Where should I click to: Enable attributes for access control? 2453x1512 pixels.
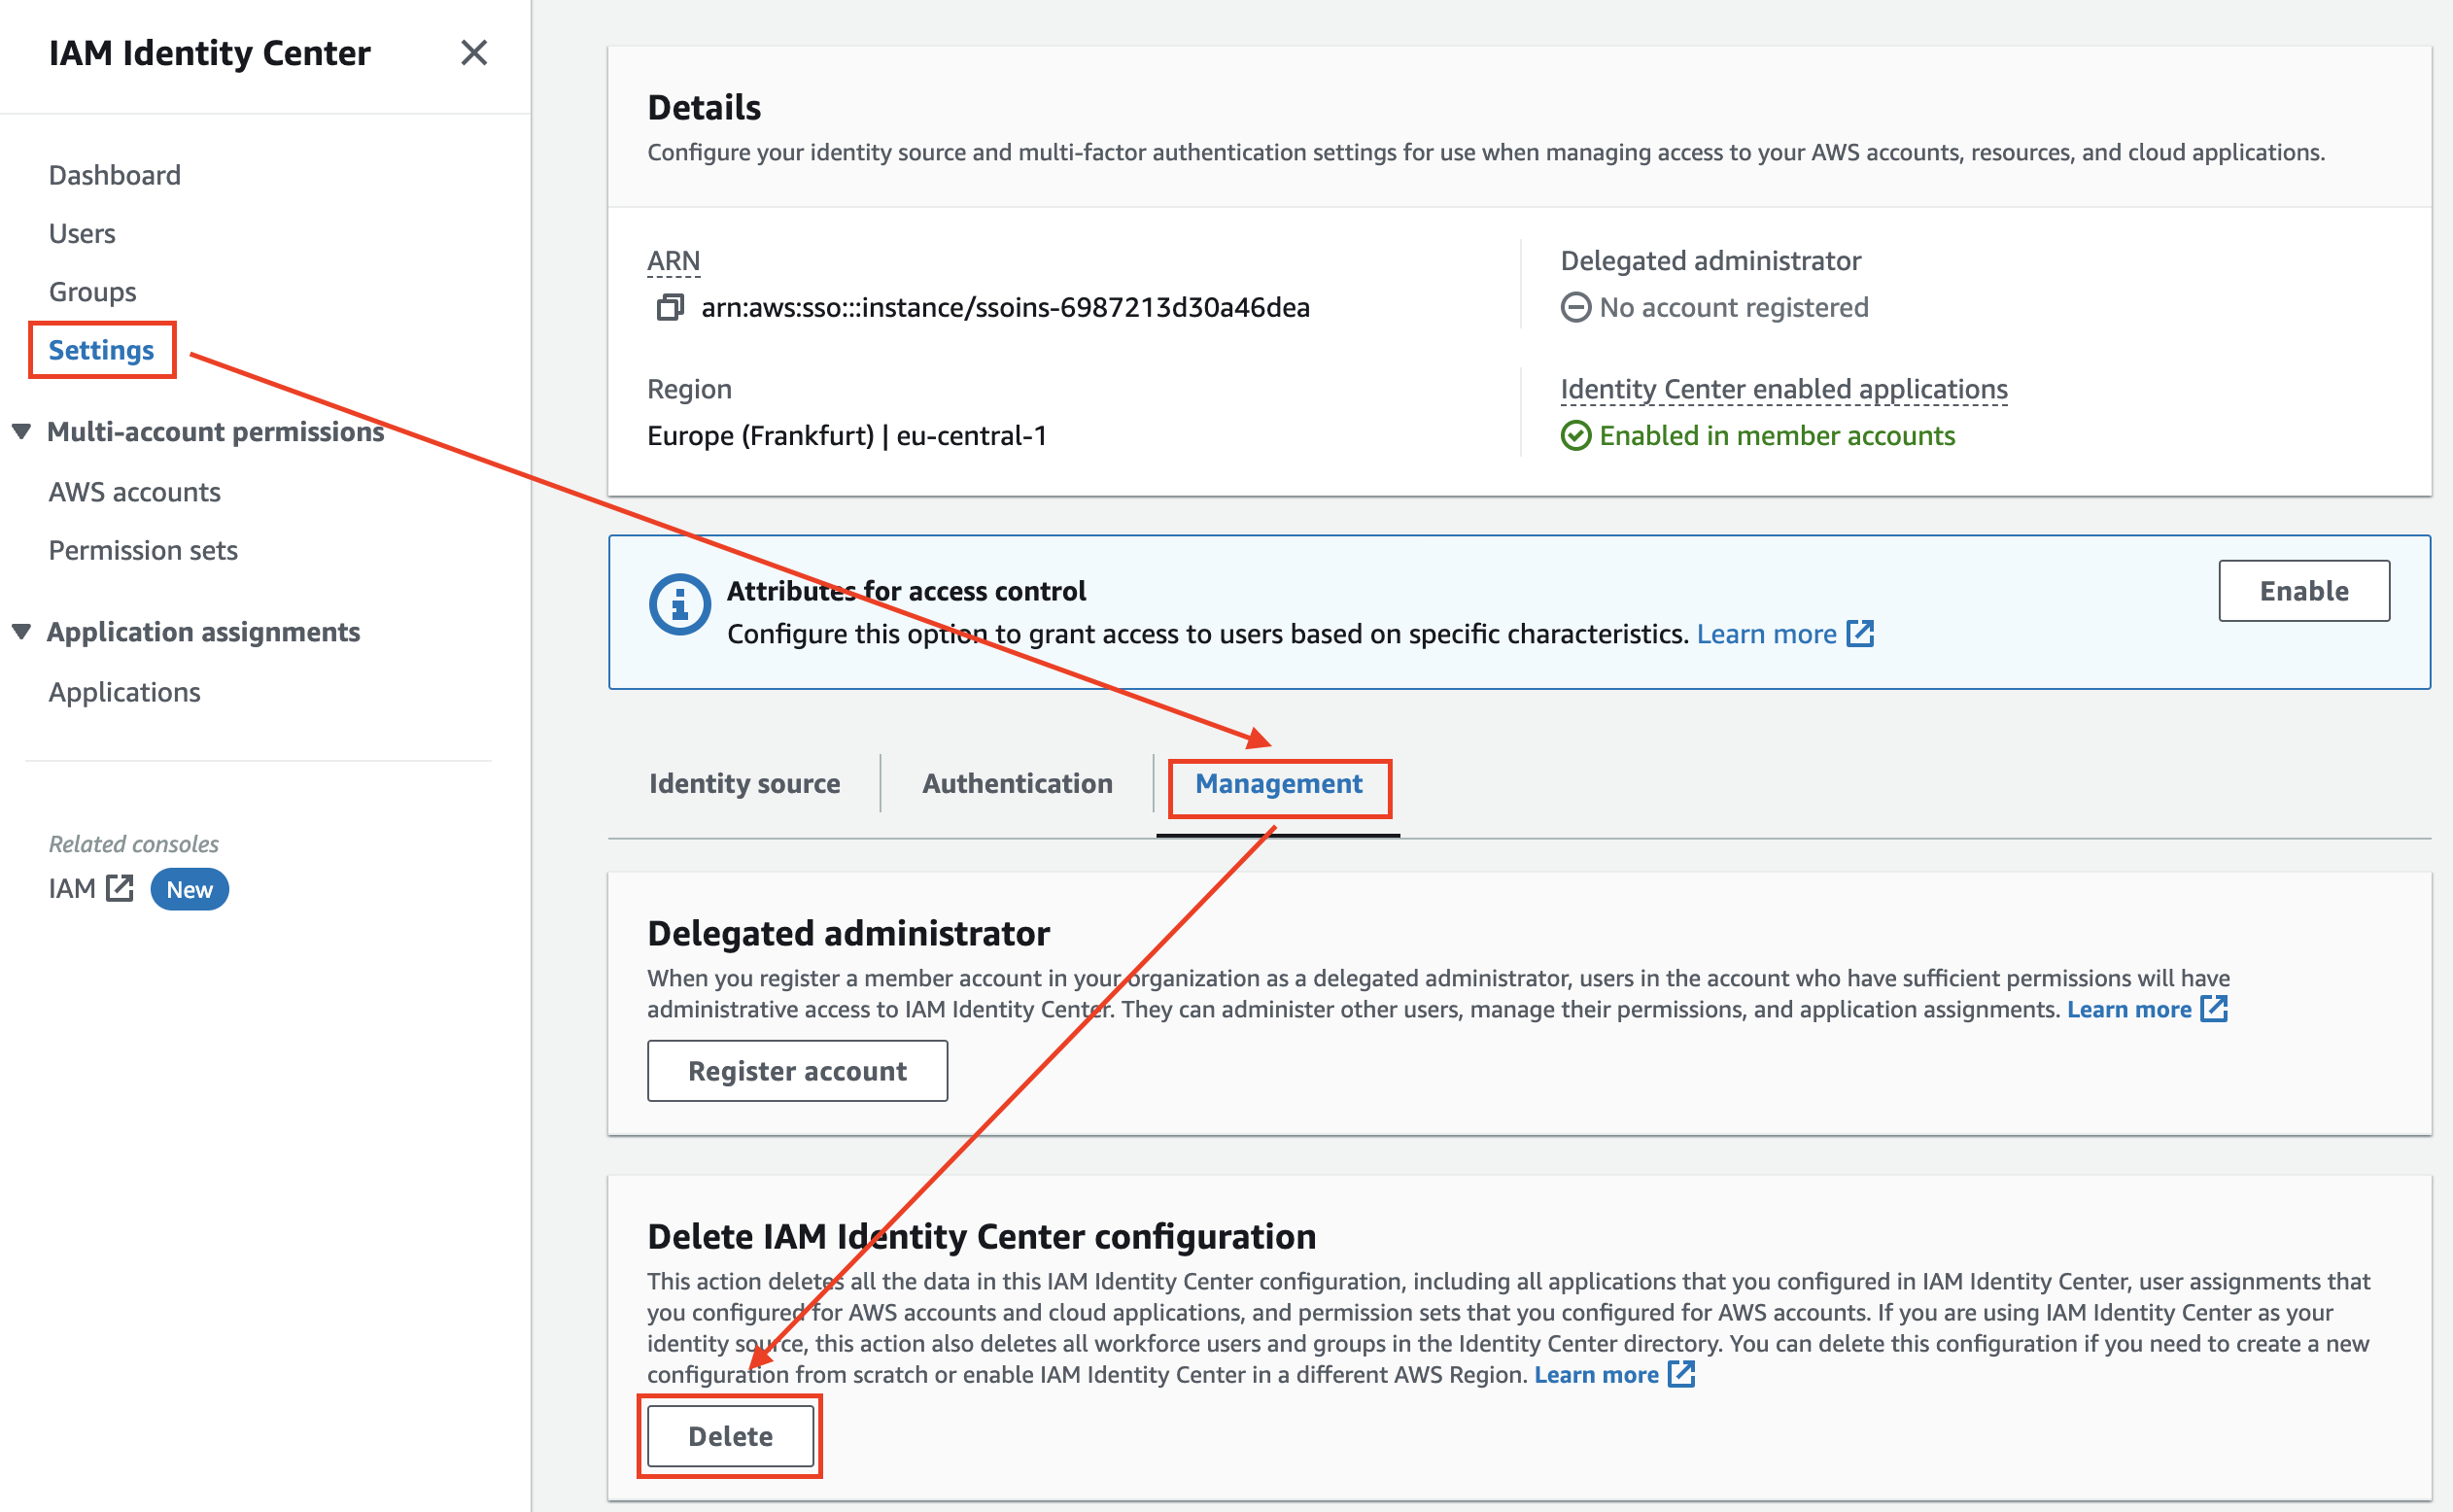(2304, 590)
